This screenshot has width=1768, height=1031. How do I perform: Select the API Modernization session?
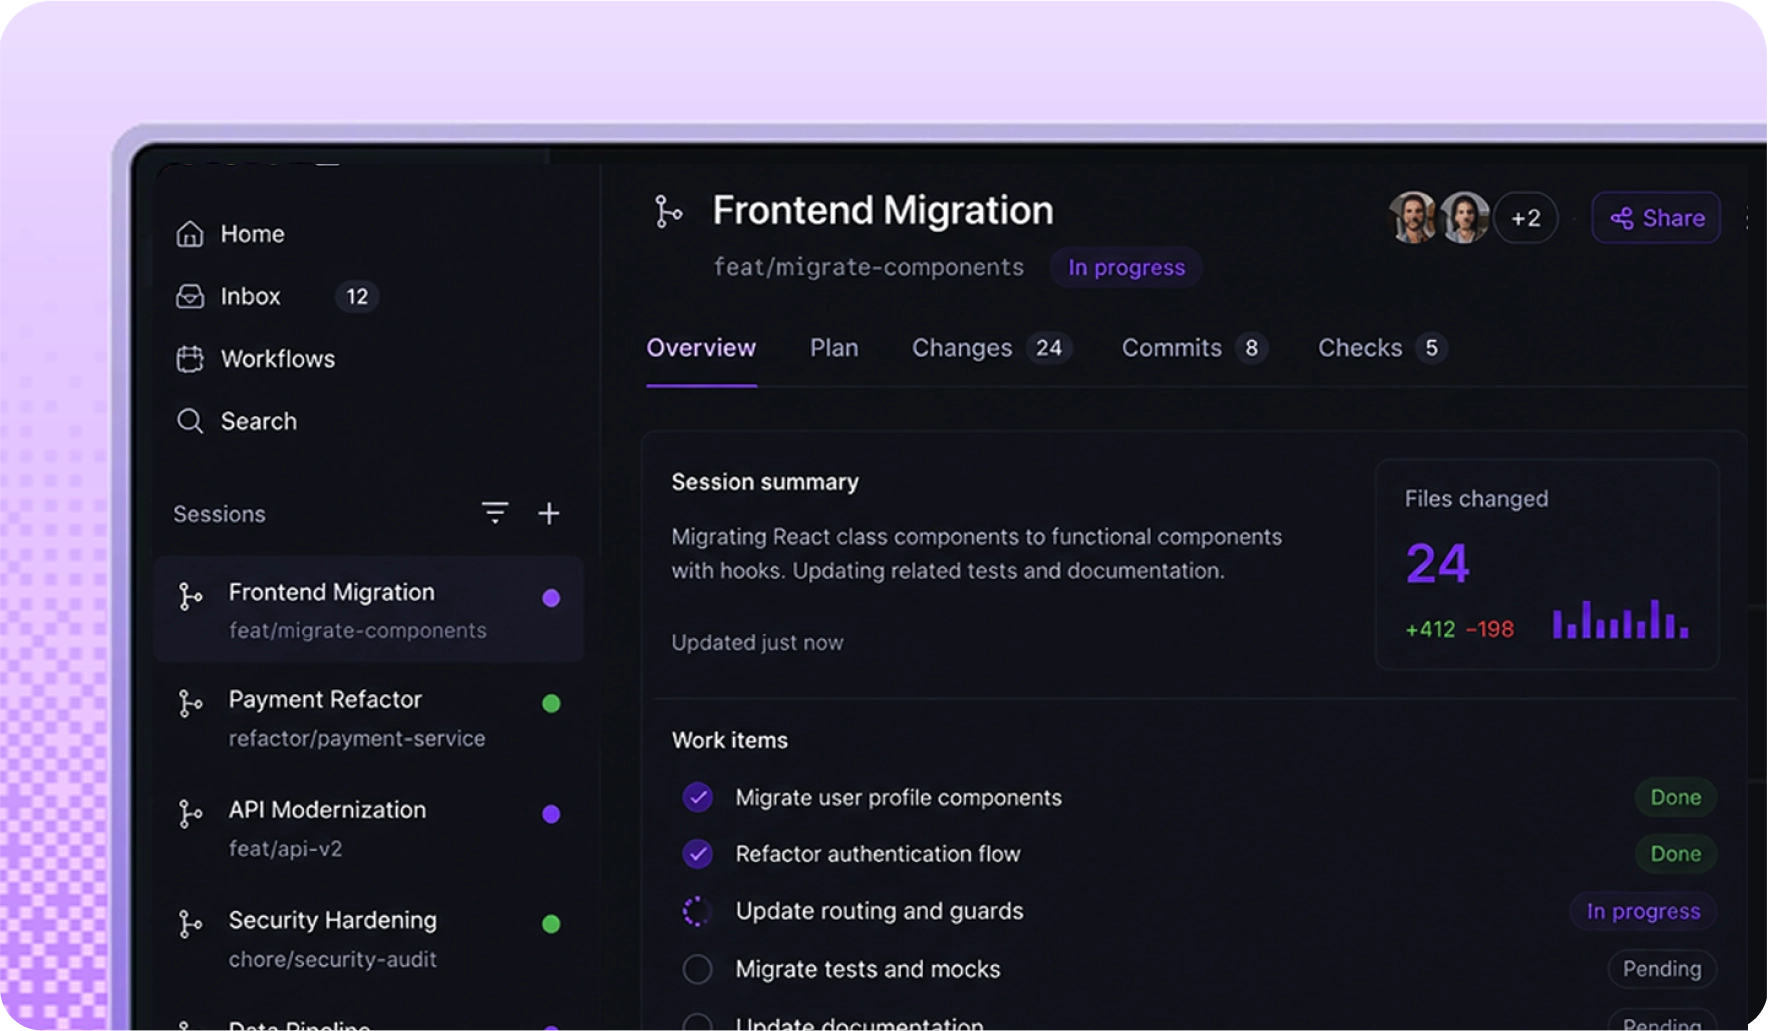click(369, 828)
